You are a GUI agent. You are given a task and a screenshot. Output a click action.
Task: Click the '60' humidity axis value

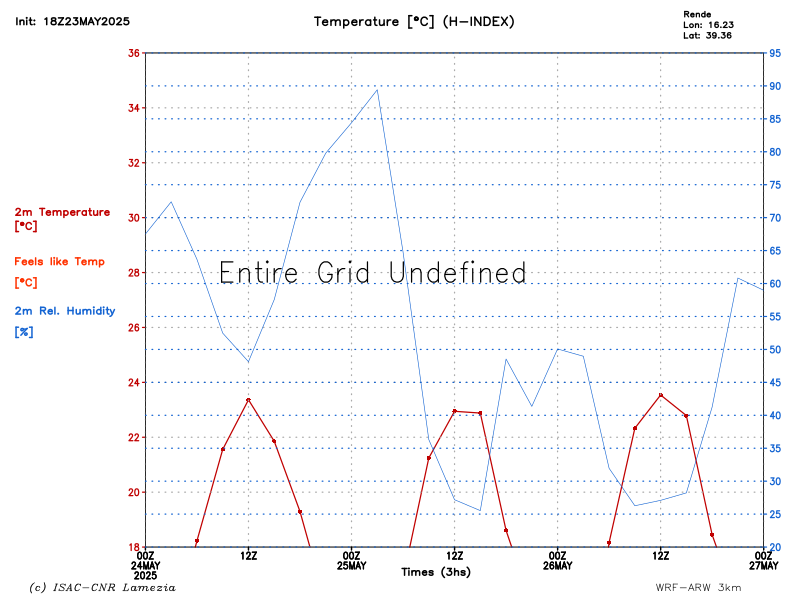775,284
